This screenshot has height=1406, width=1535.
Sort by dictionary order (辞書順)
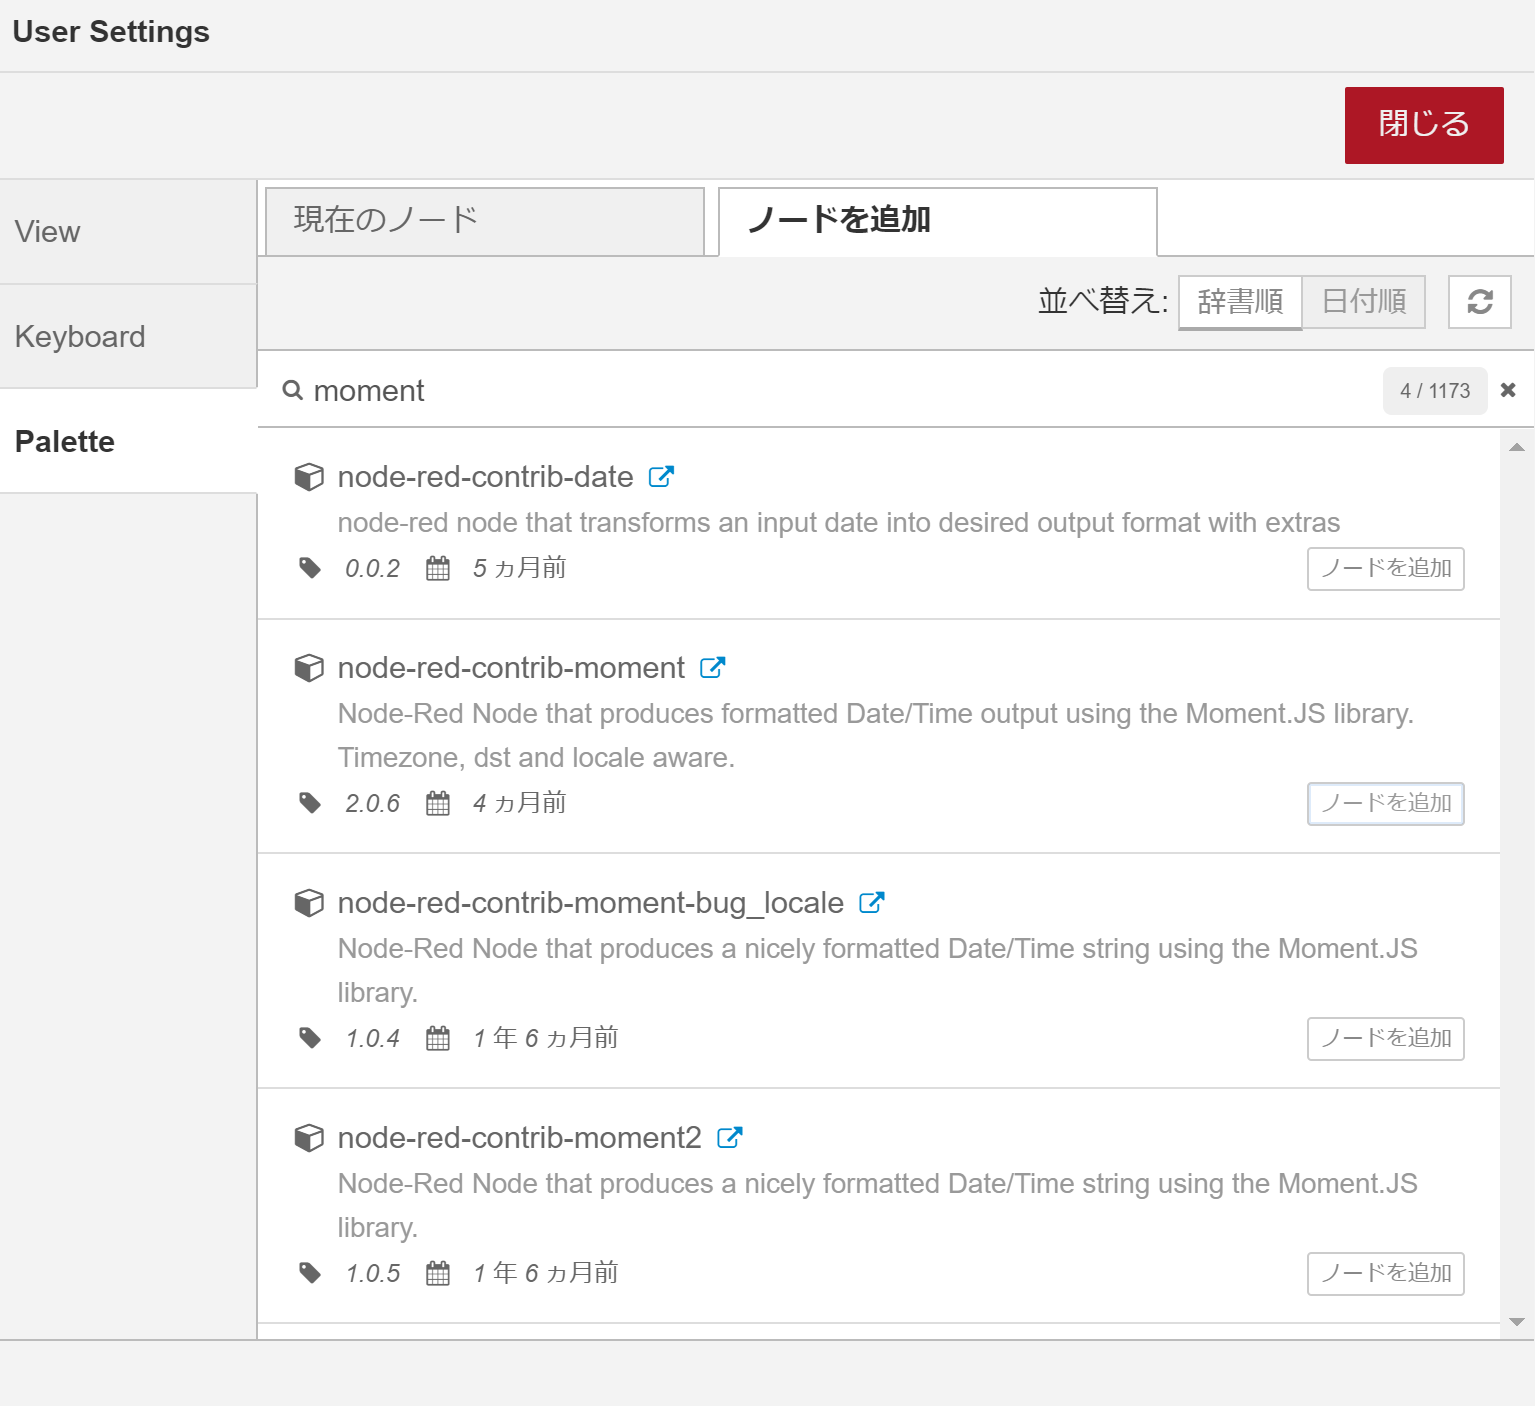(1240, 302)
